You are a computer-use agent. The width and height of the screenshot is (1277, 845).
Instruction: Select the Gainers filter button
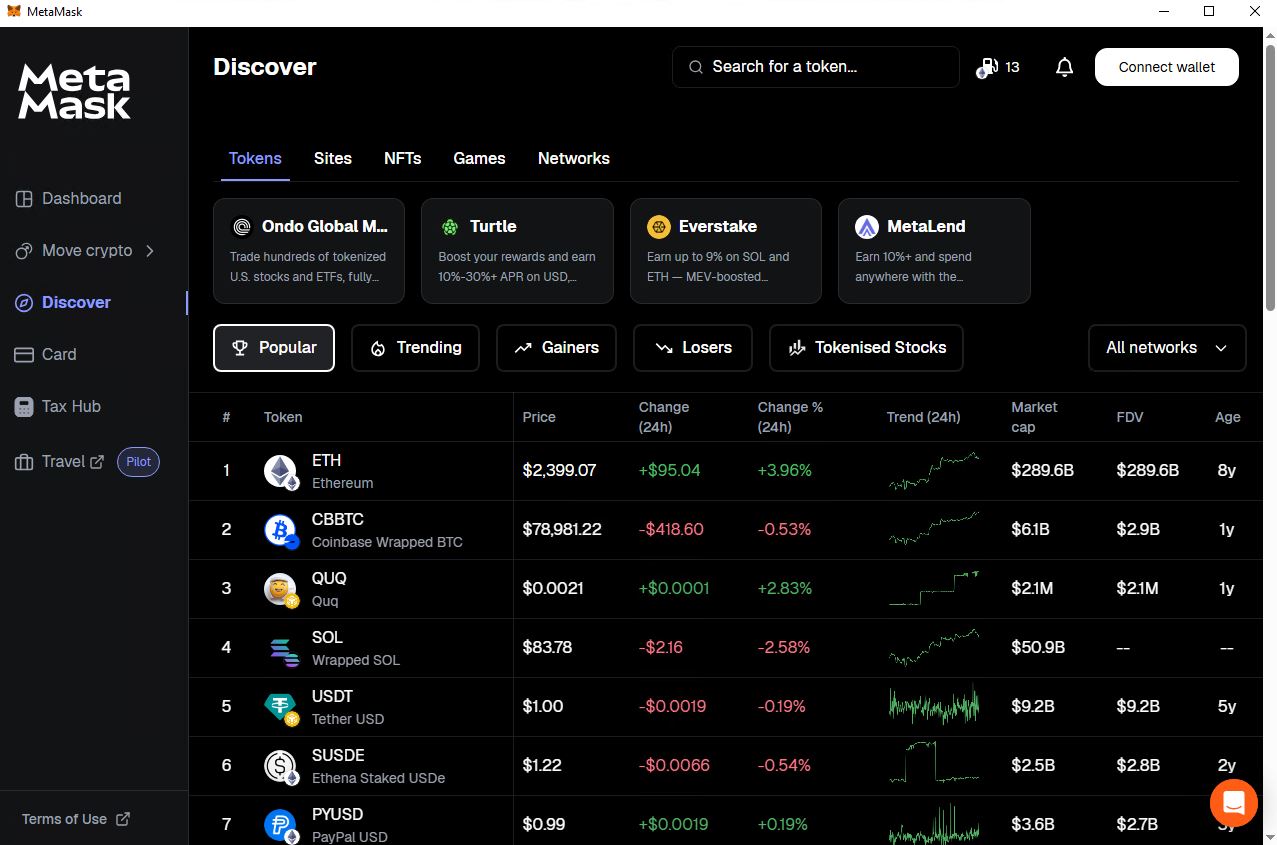click(x=556, y=348)
